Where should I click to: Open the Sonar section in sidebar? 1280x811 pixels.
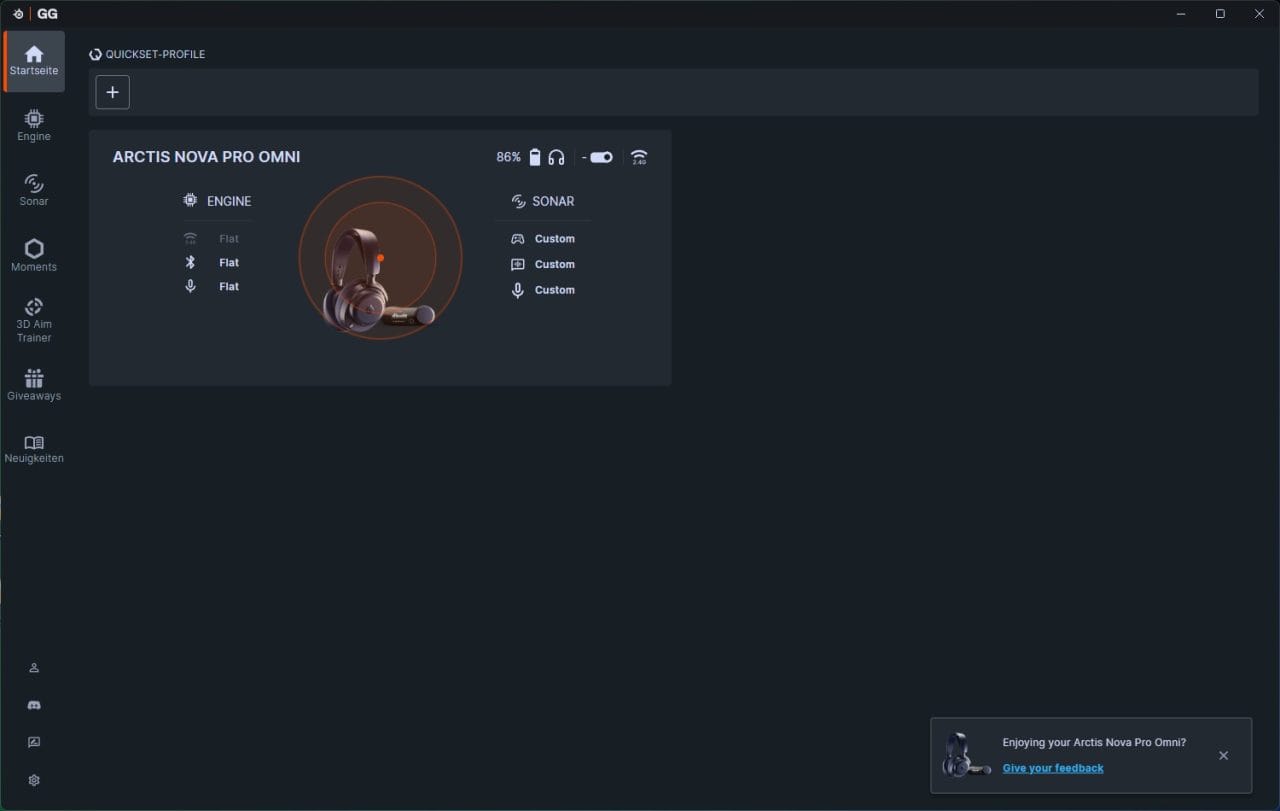pyautogui.click(x=34, y=190)
